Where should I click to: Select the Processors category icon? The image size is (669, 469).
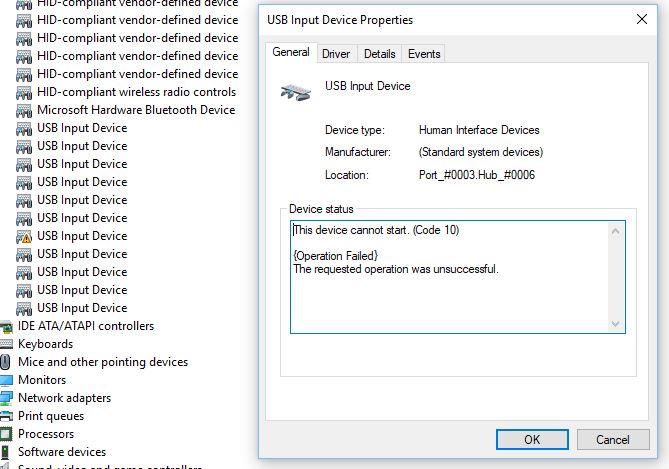(x=6, y=434)
